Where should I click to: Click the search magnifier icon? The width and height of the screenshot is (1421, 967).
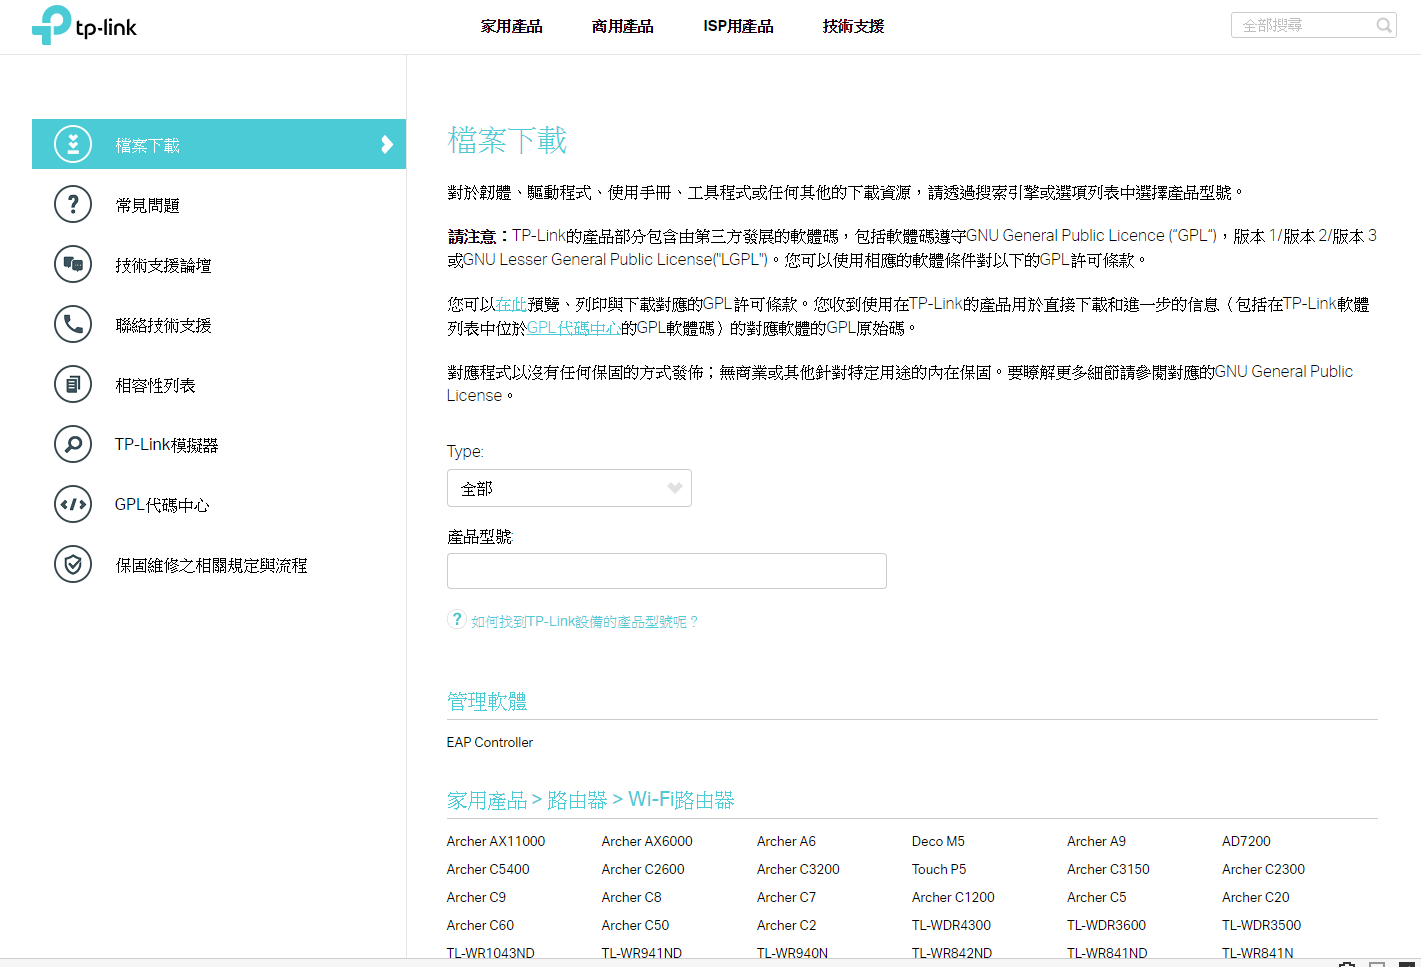(1384, 25)
